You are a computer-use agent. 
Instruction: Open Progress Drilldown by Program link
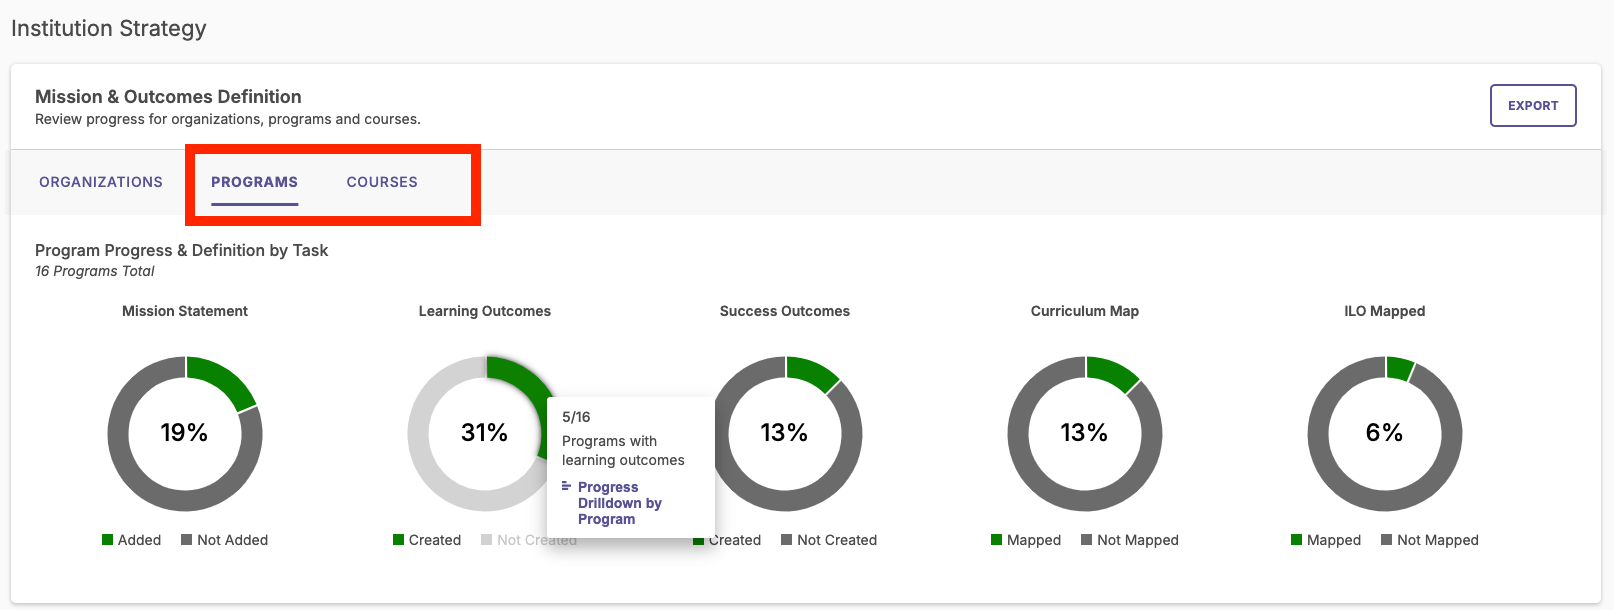click(x=620, y=503)
